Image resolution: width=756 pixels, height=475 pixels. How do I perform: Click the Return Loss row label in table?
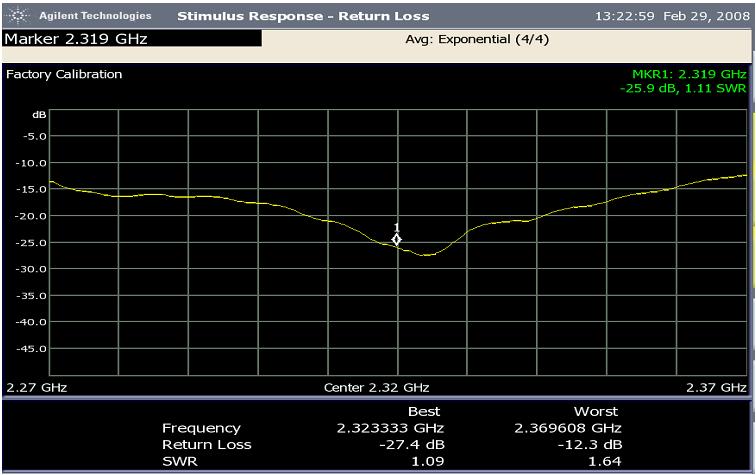click(206, 445)
